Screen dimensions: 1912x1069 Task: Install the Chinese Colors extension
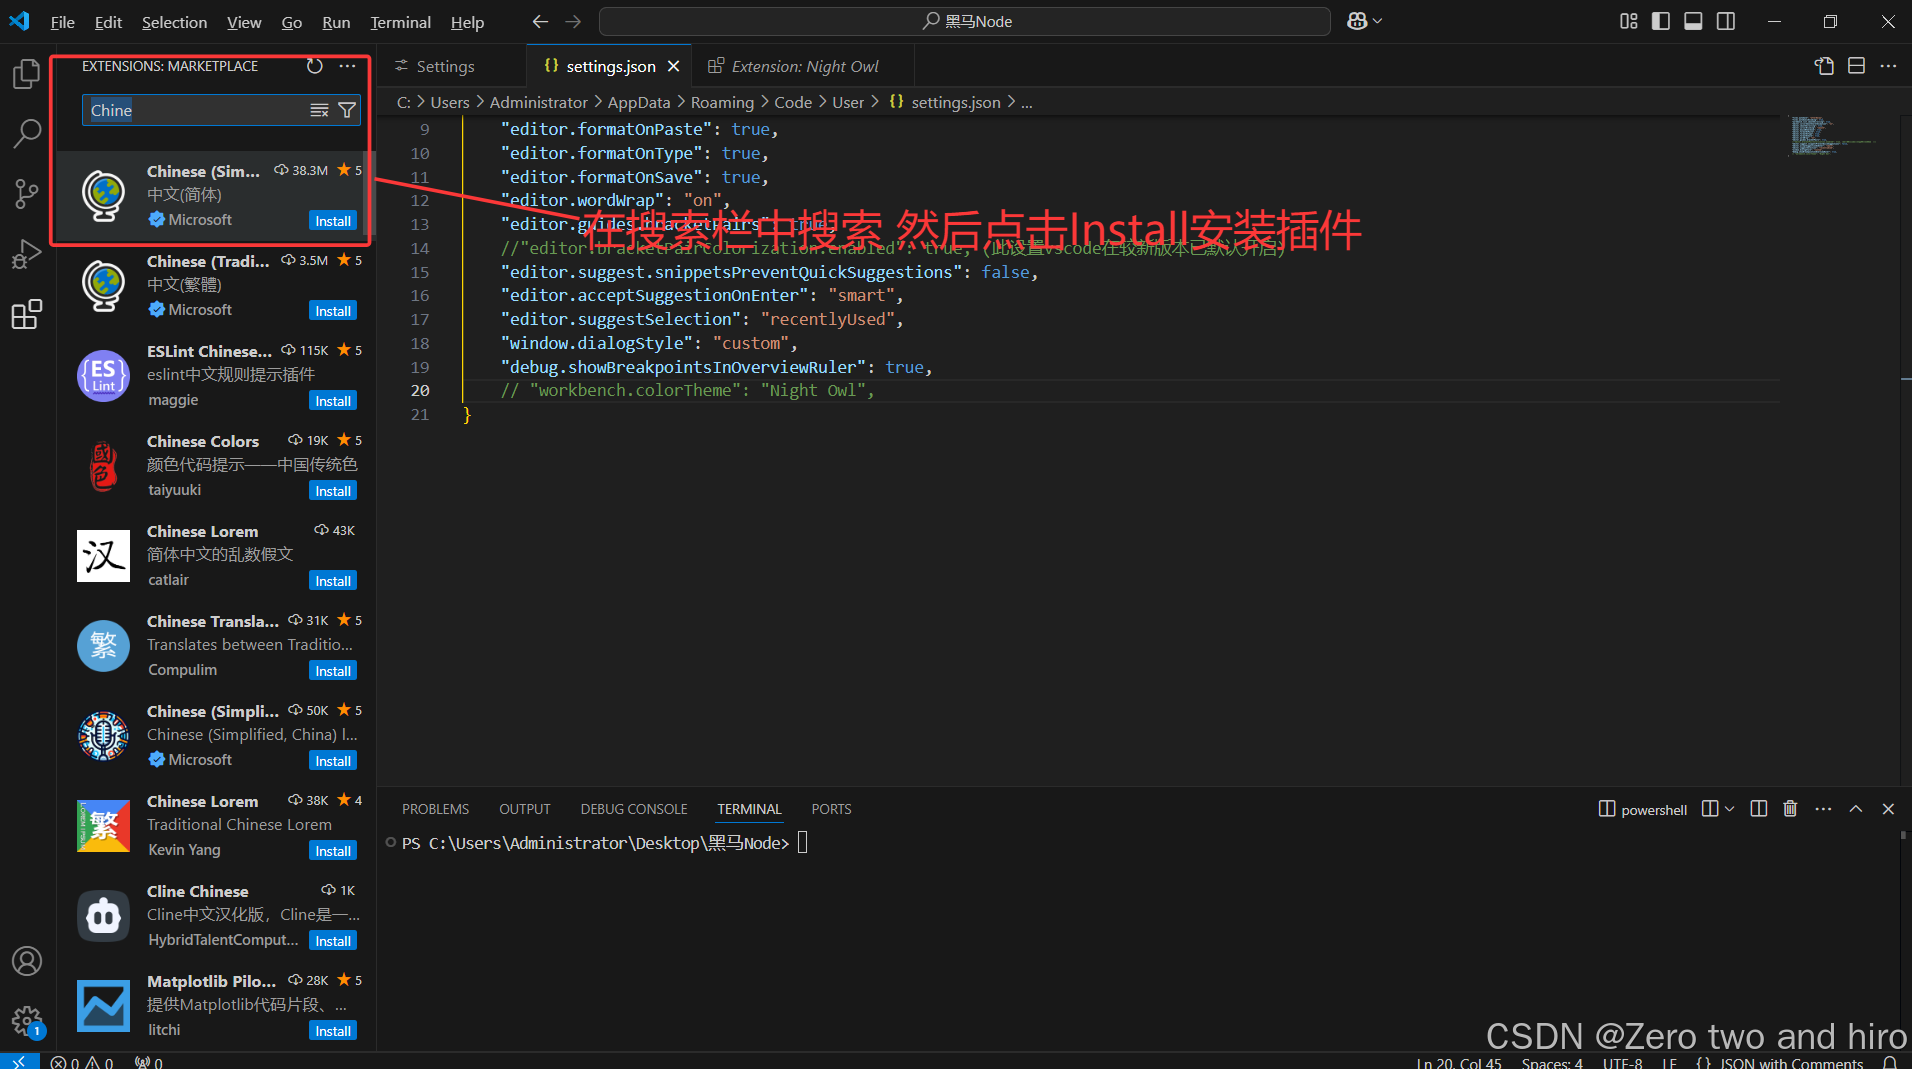[333, 491]
